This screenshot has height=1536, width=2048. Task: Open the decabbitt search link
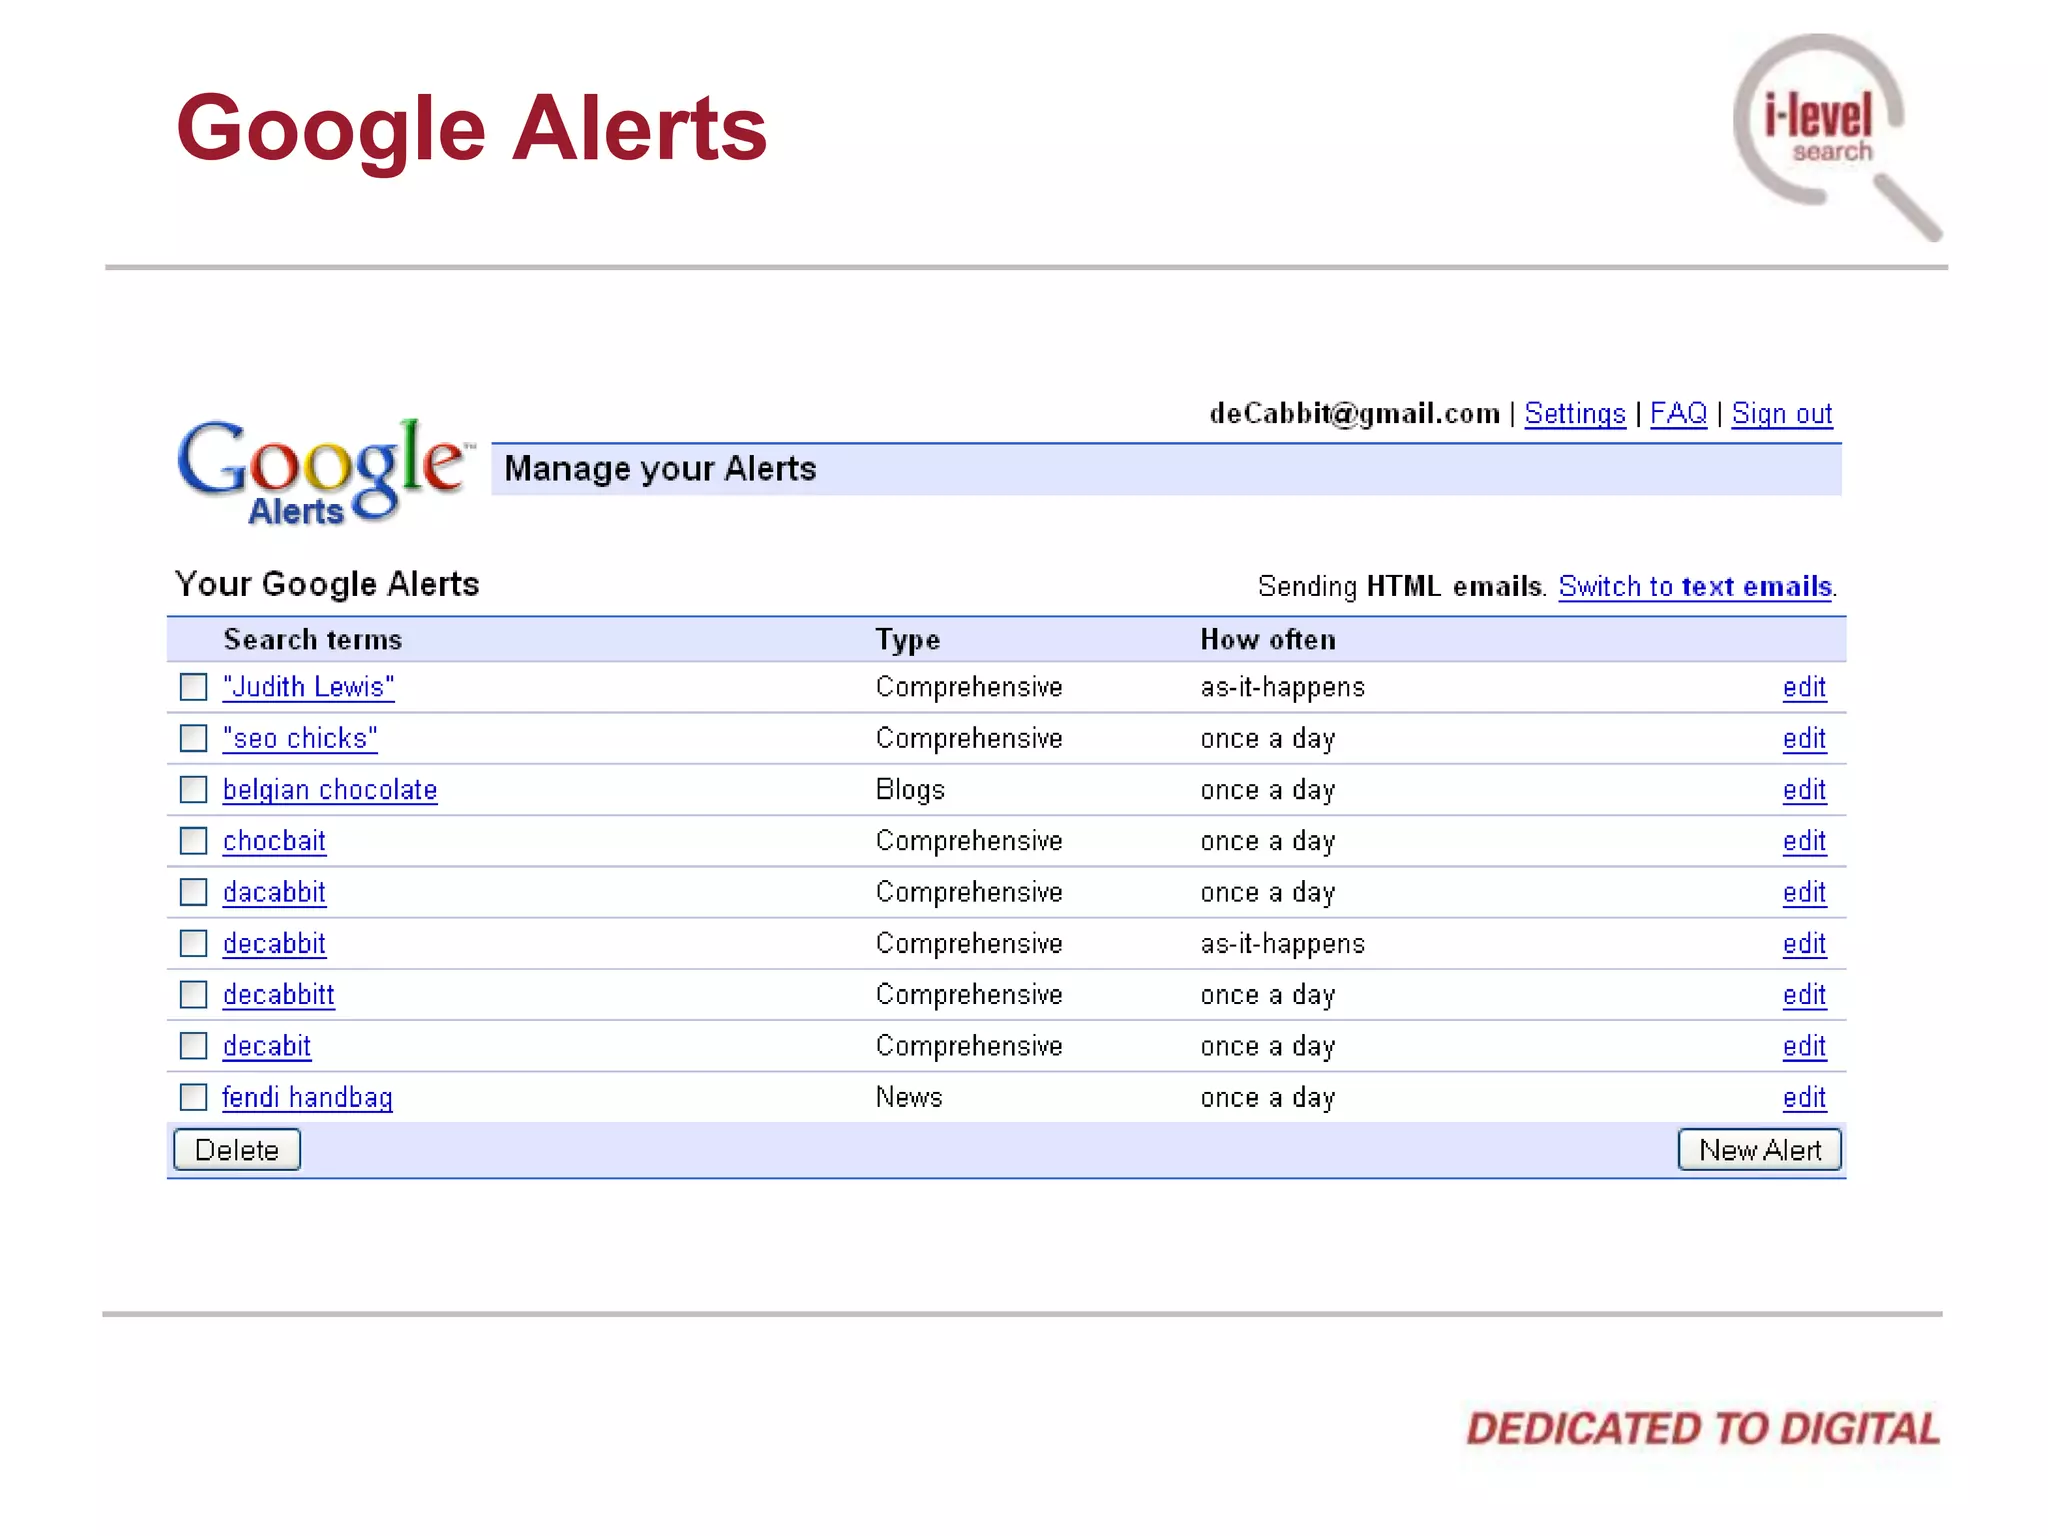[x=278, y=994]
